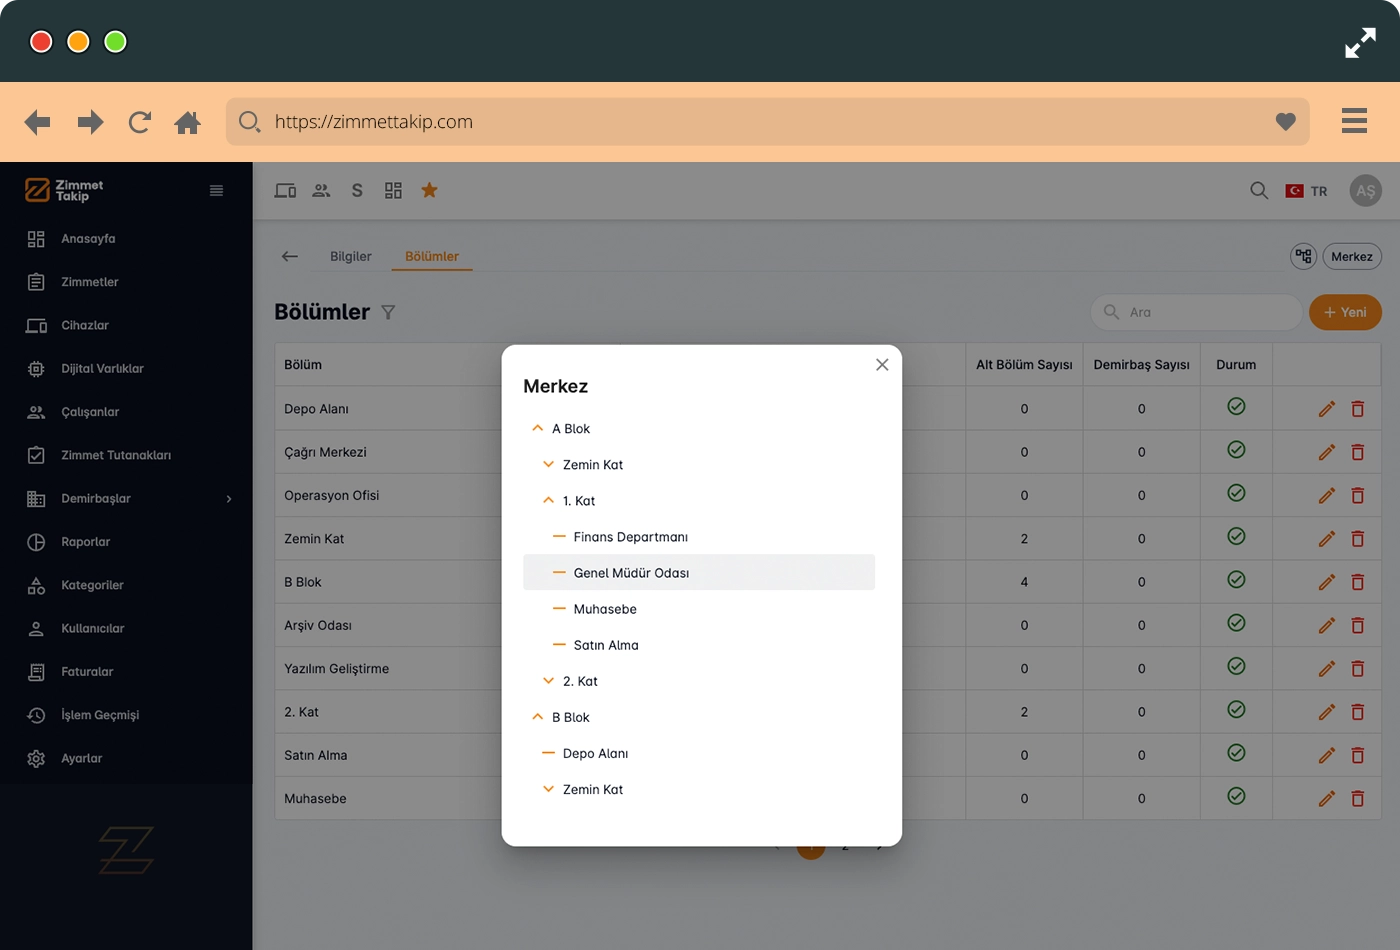Collapse the 1. Kat tree node

coord(548,500)
